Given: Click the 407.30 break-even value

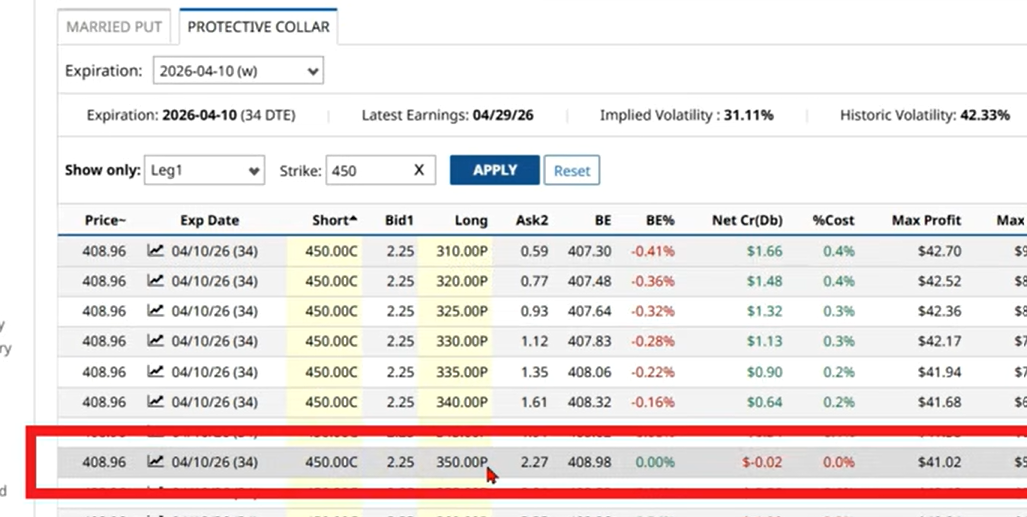Looking at the screenshot, I should point(589,251).
